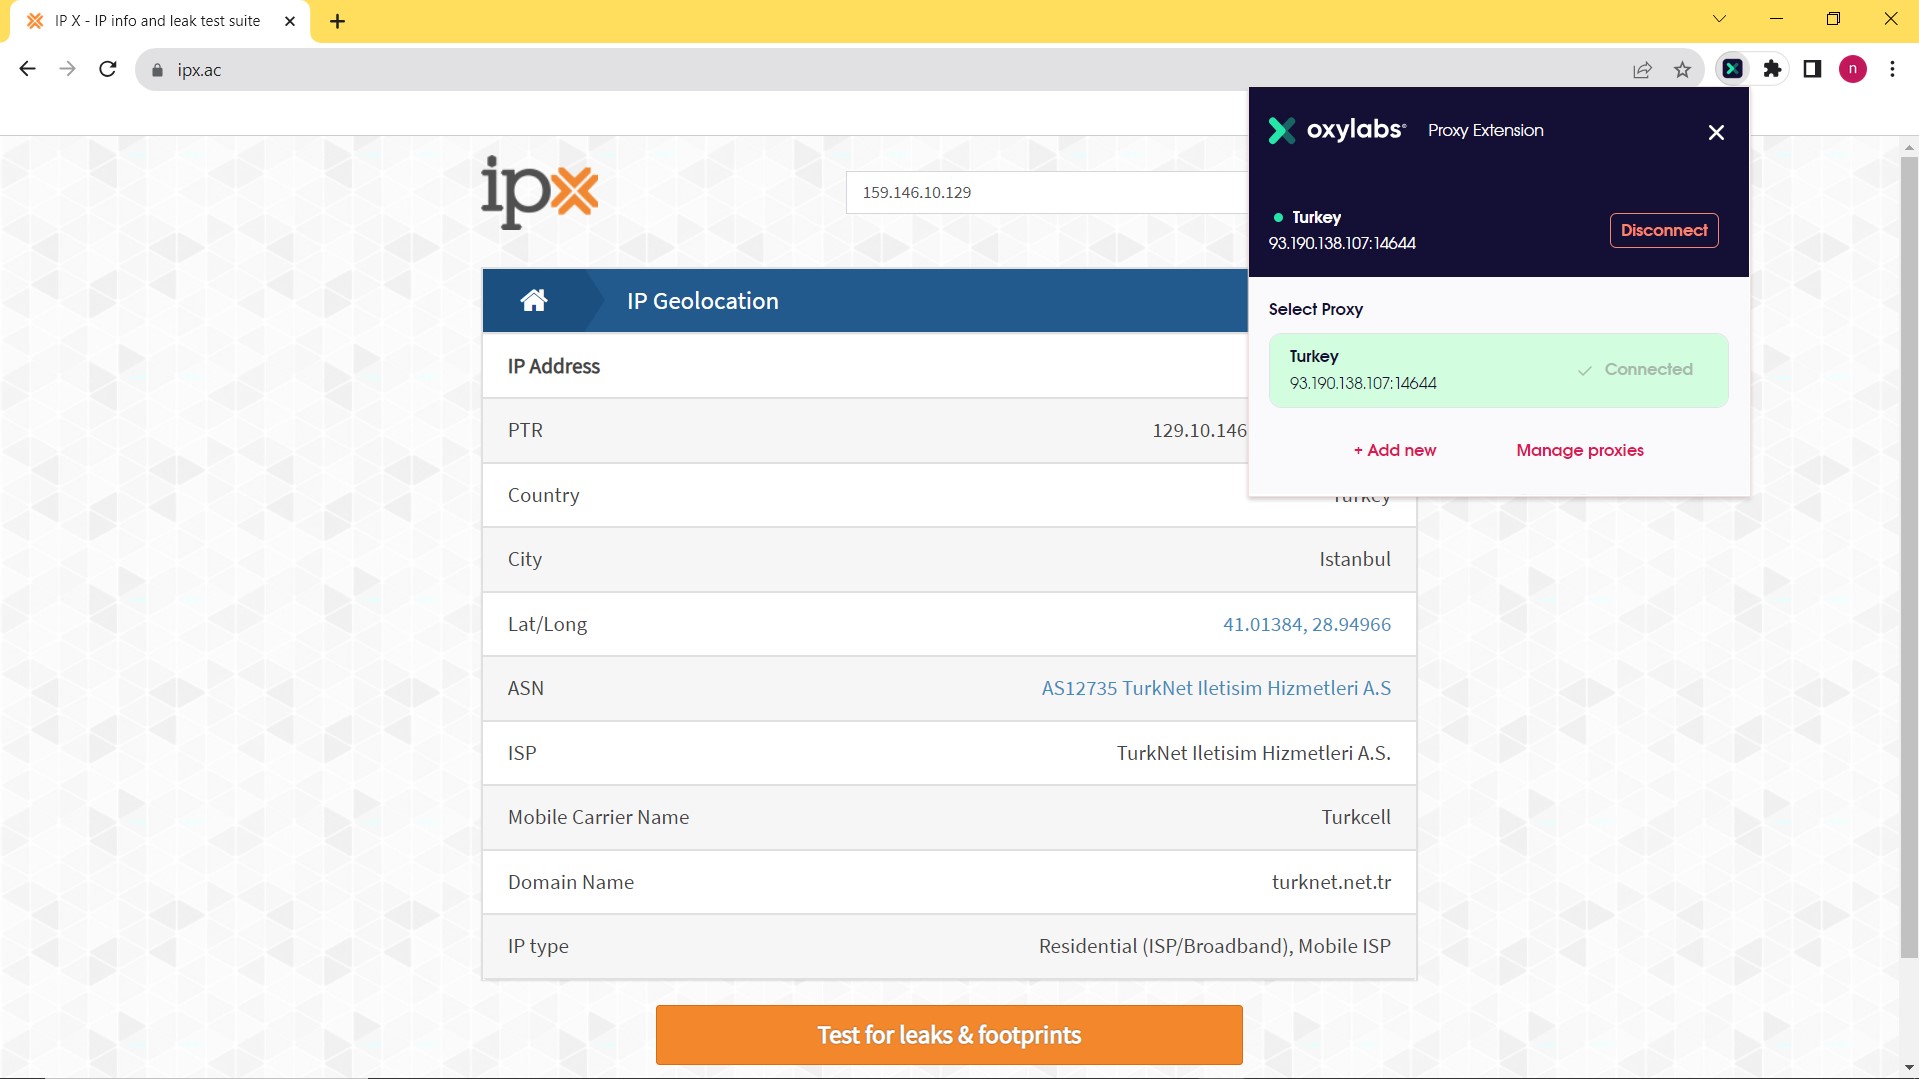
Task: Click the Istanbul city value
Action: 1354,559
